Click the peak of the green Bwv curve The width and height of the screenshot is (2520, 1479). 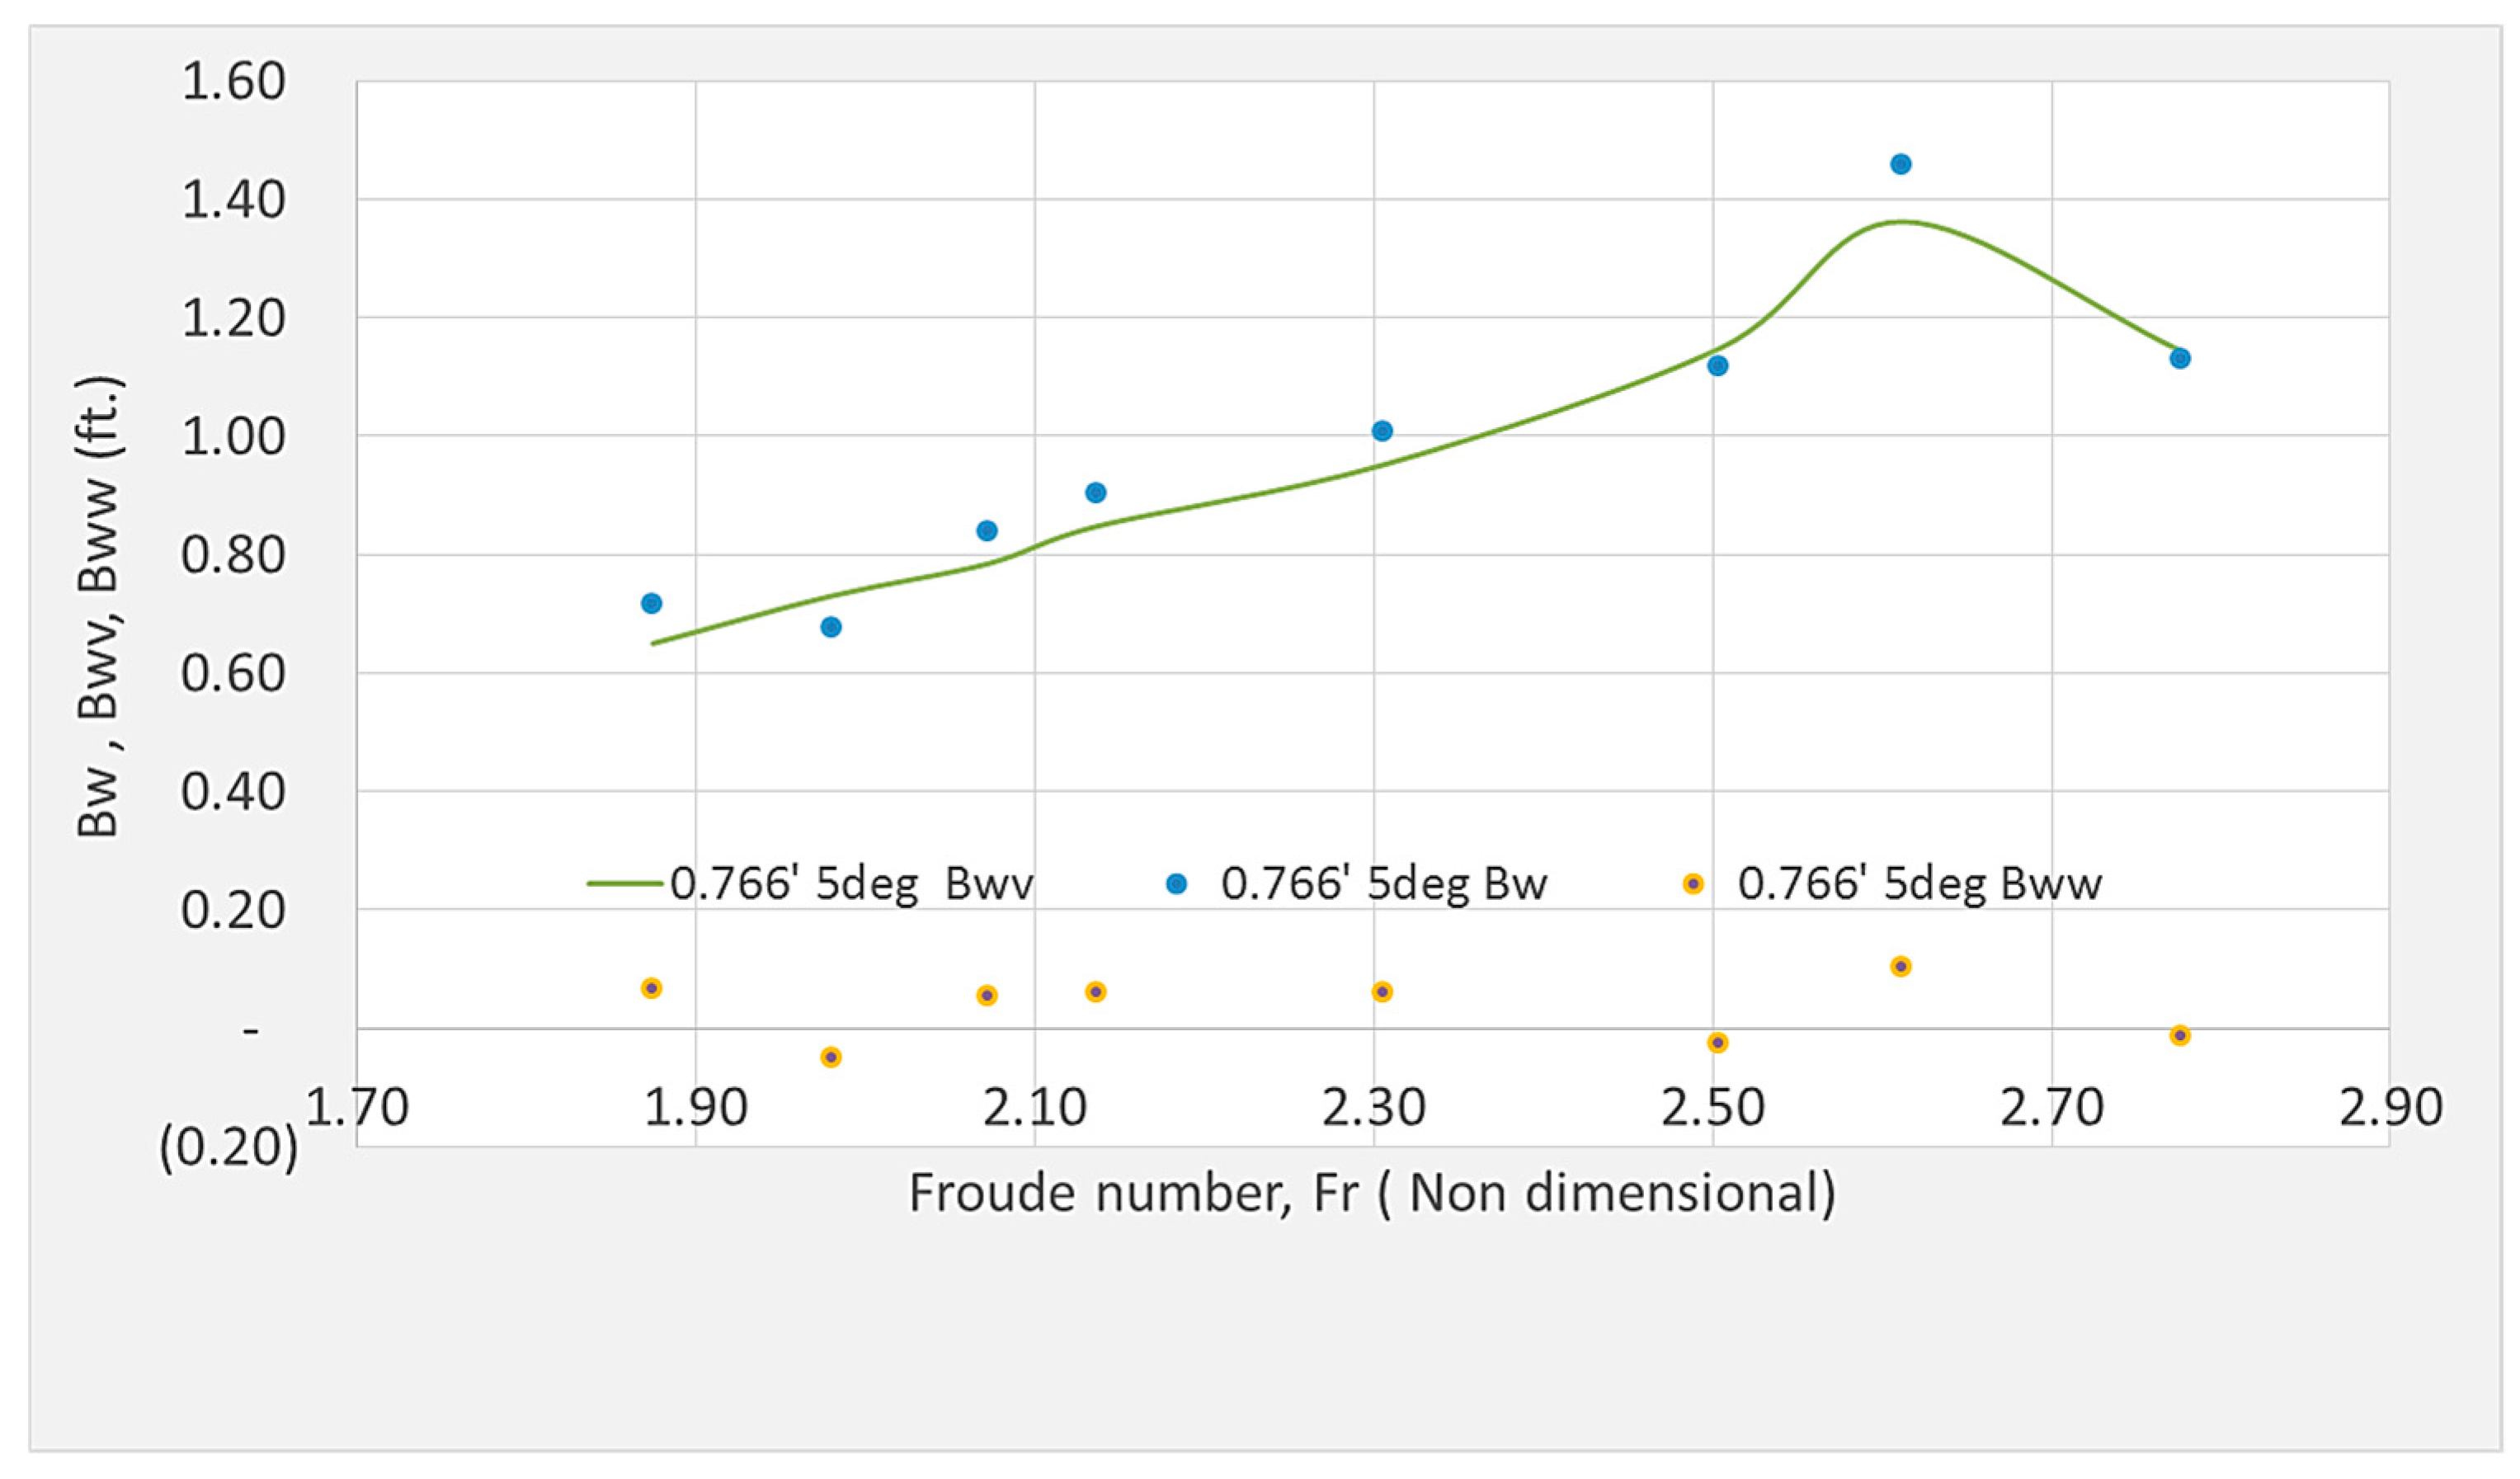tap(1901, 222)
